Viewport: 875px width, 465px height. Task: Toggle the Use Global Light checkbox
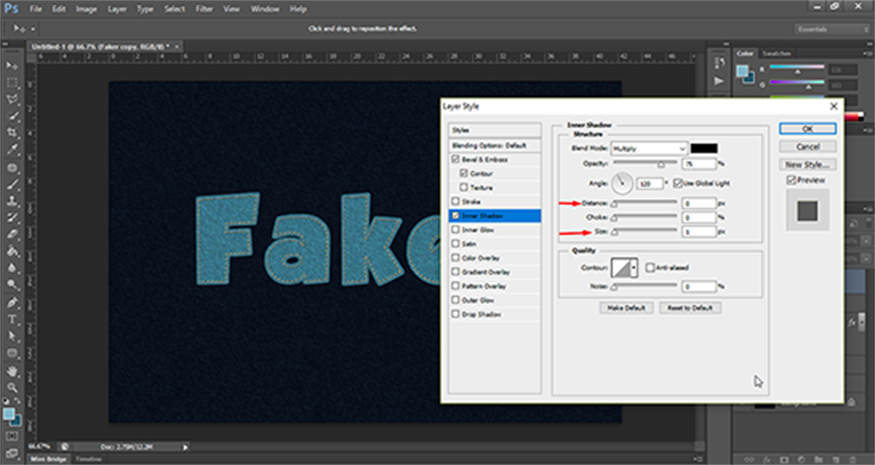pyautogui.click(x=677, y=183)
